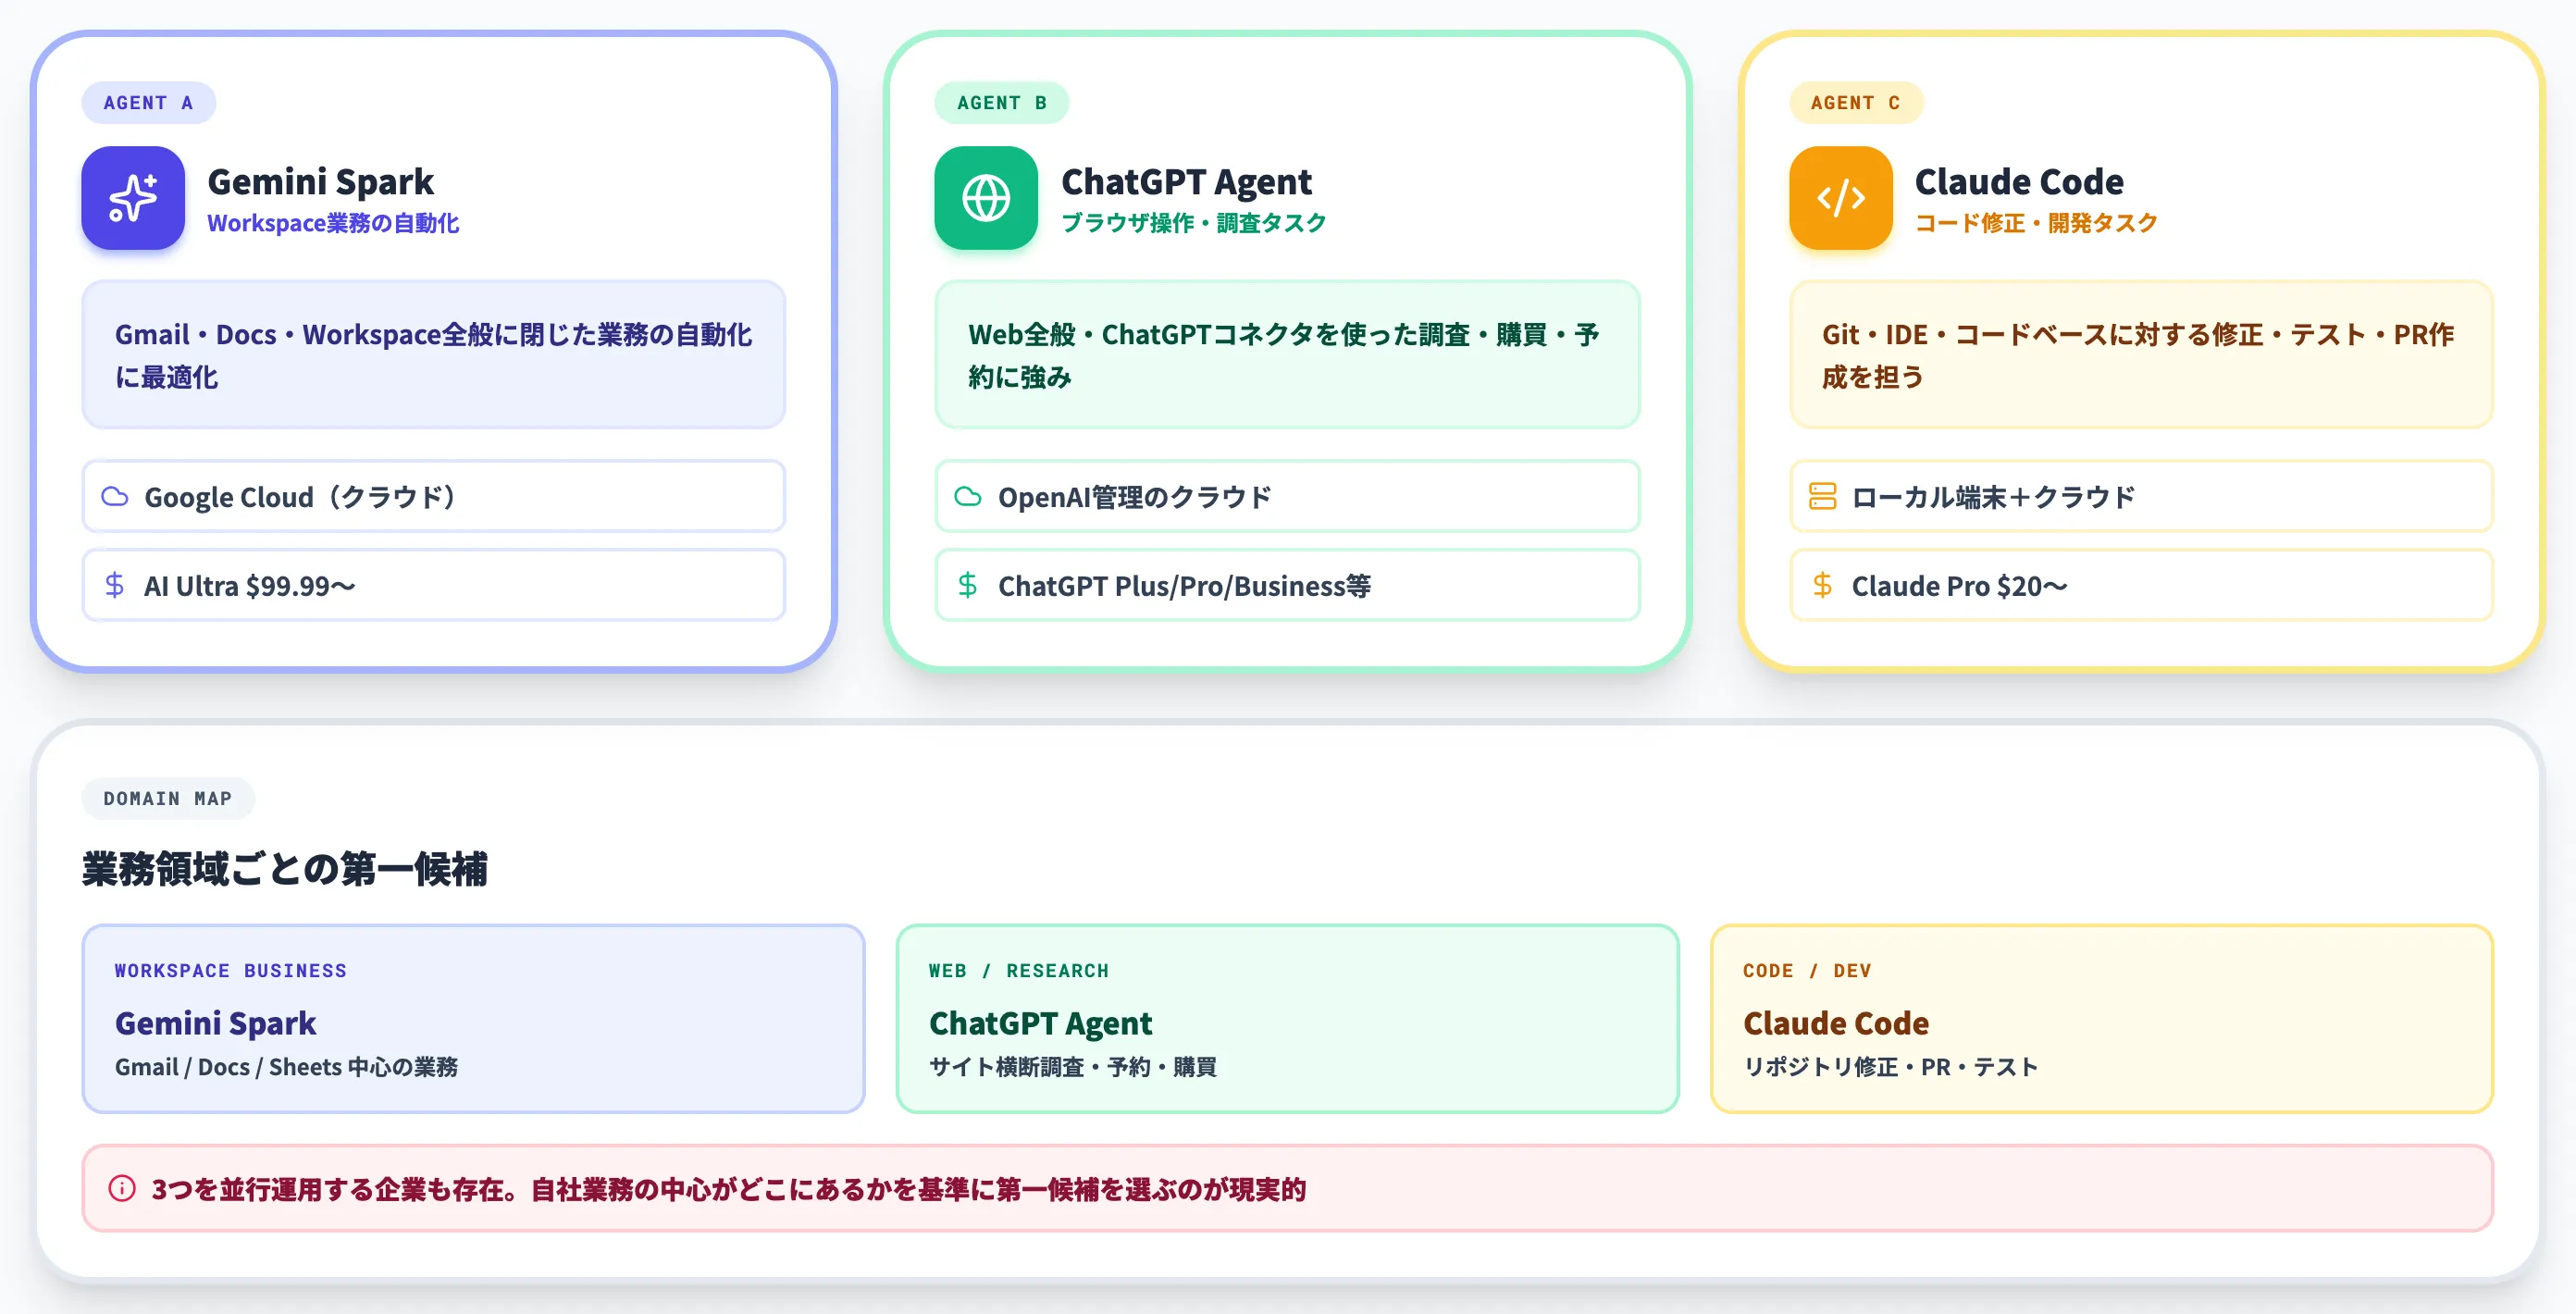Image resolution: width=2576 pixels, height=1314 pixels.
Task: Click the Claude Code brackets icon
Action: pyautogui.click(x=1841, y=198)
